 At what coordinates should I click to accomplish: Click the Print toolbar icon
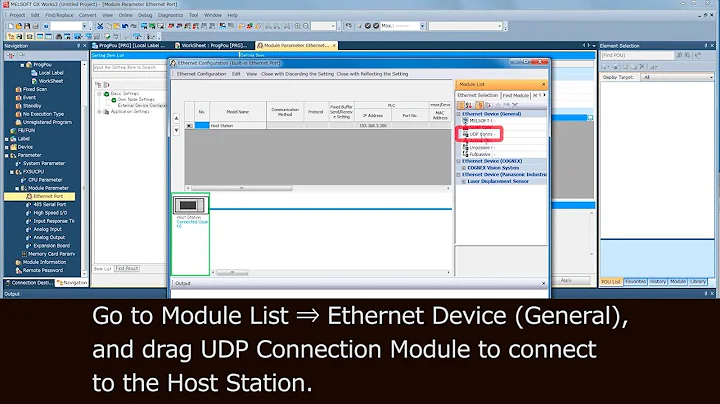[35, 26]
